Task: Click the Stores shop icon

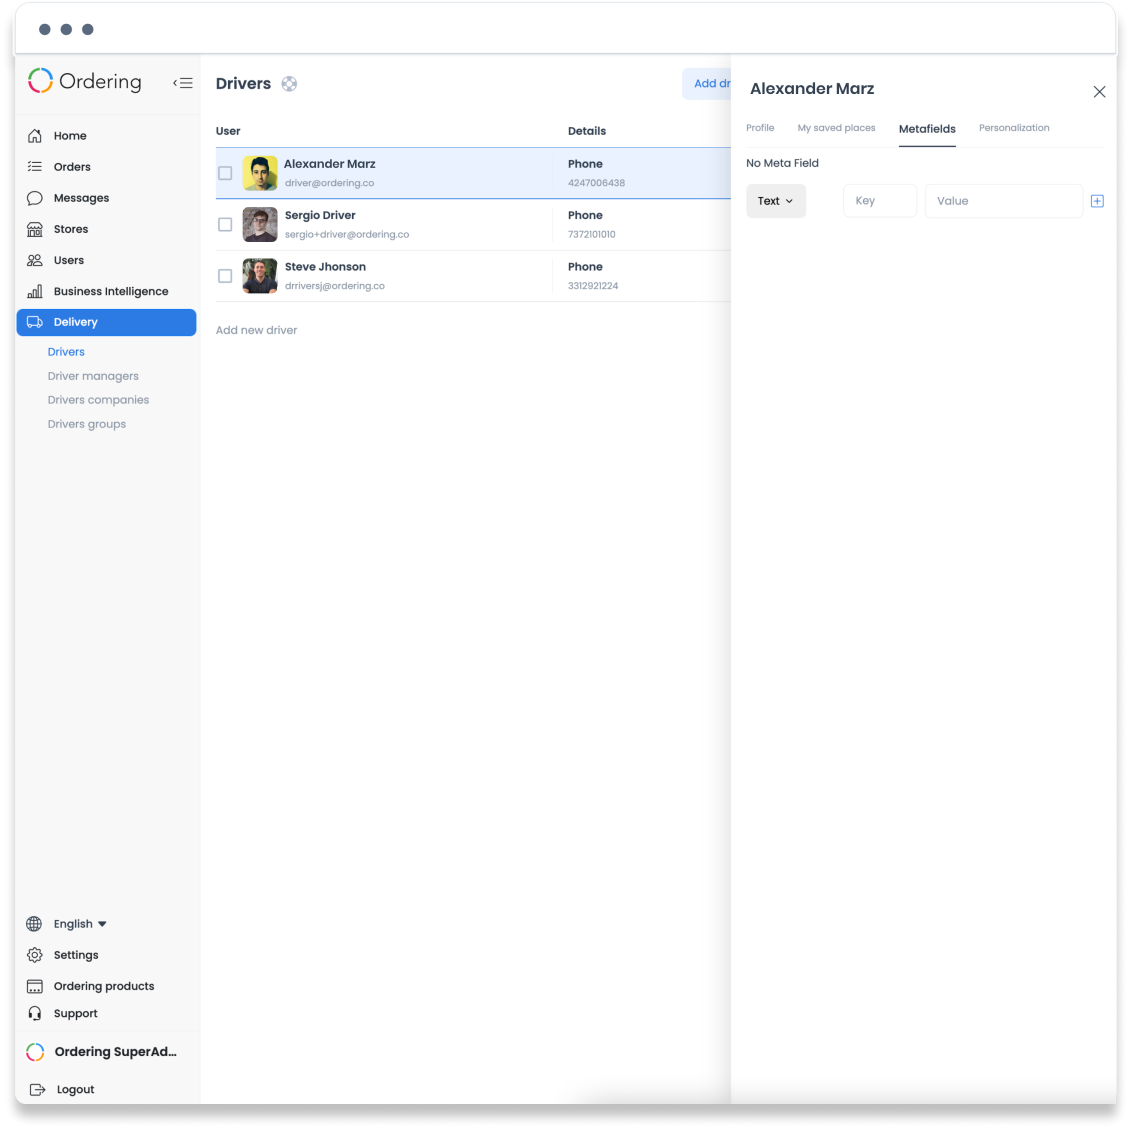Action: (x=35, y=229)
